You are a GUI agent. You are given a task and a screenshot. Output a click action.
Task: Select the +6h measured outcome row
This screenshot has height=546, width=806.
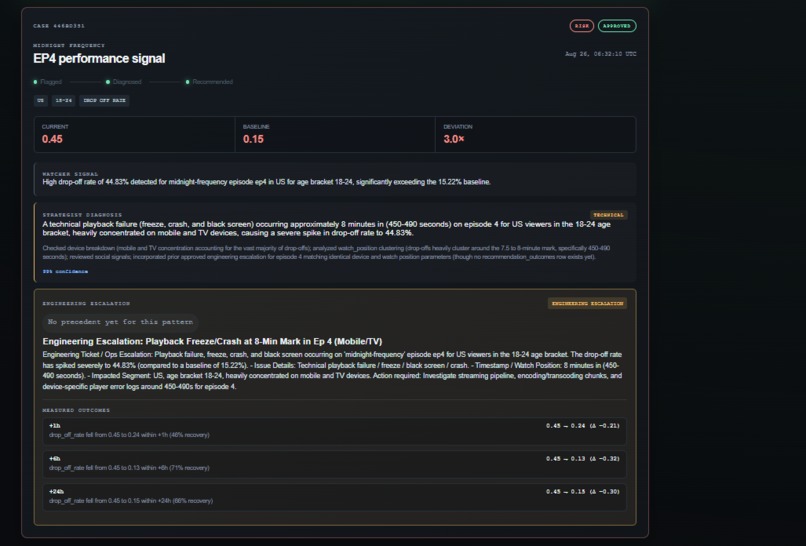click(335, 464)
